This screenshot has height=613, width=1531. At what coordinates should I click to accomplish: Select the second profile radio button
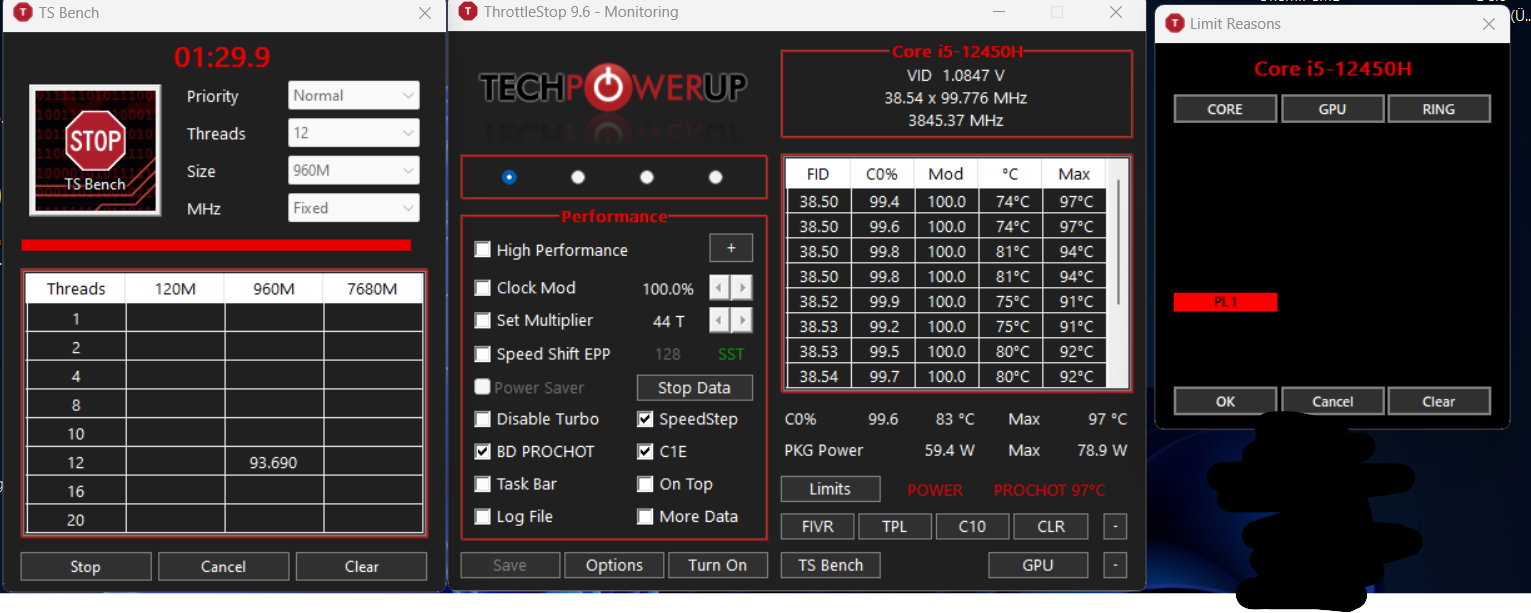point(578,177)
